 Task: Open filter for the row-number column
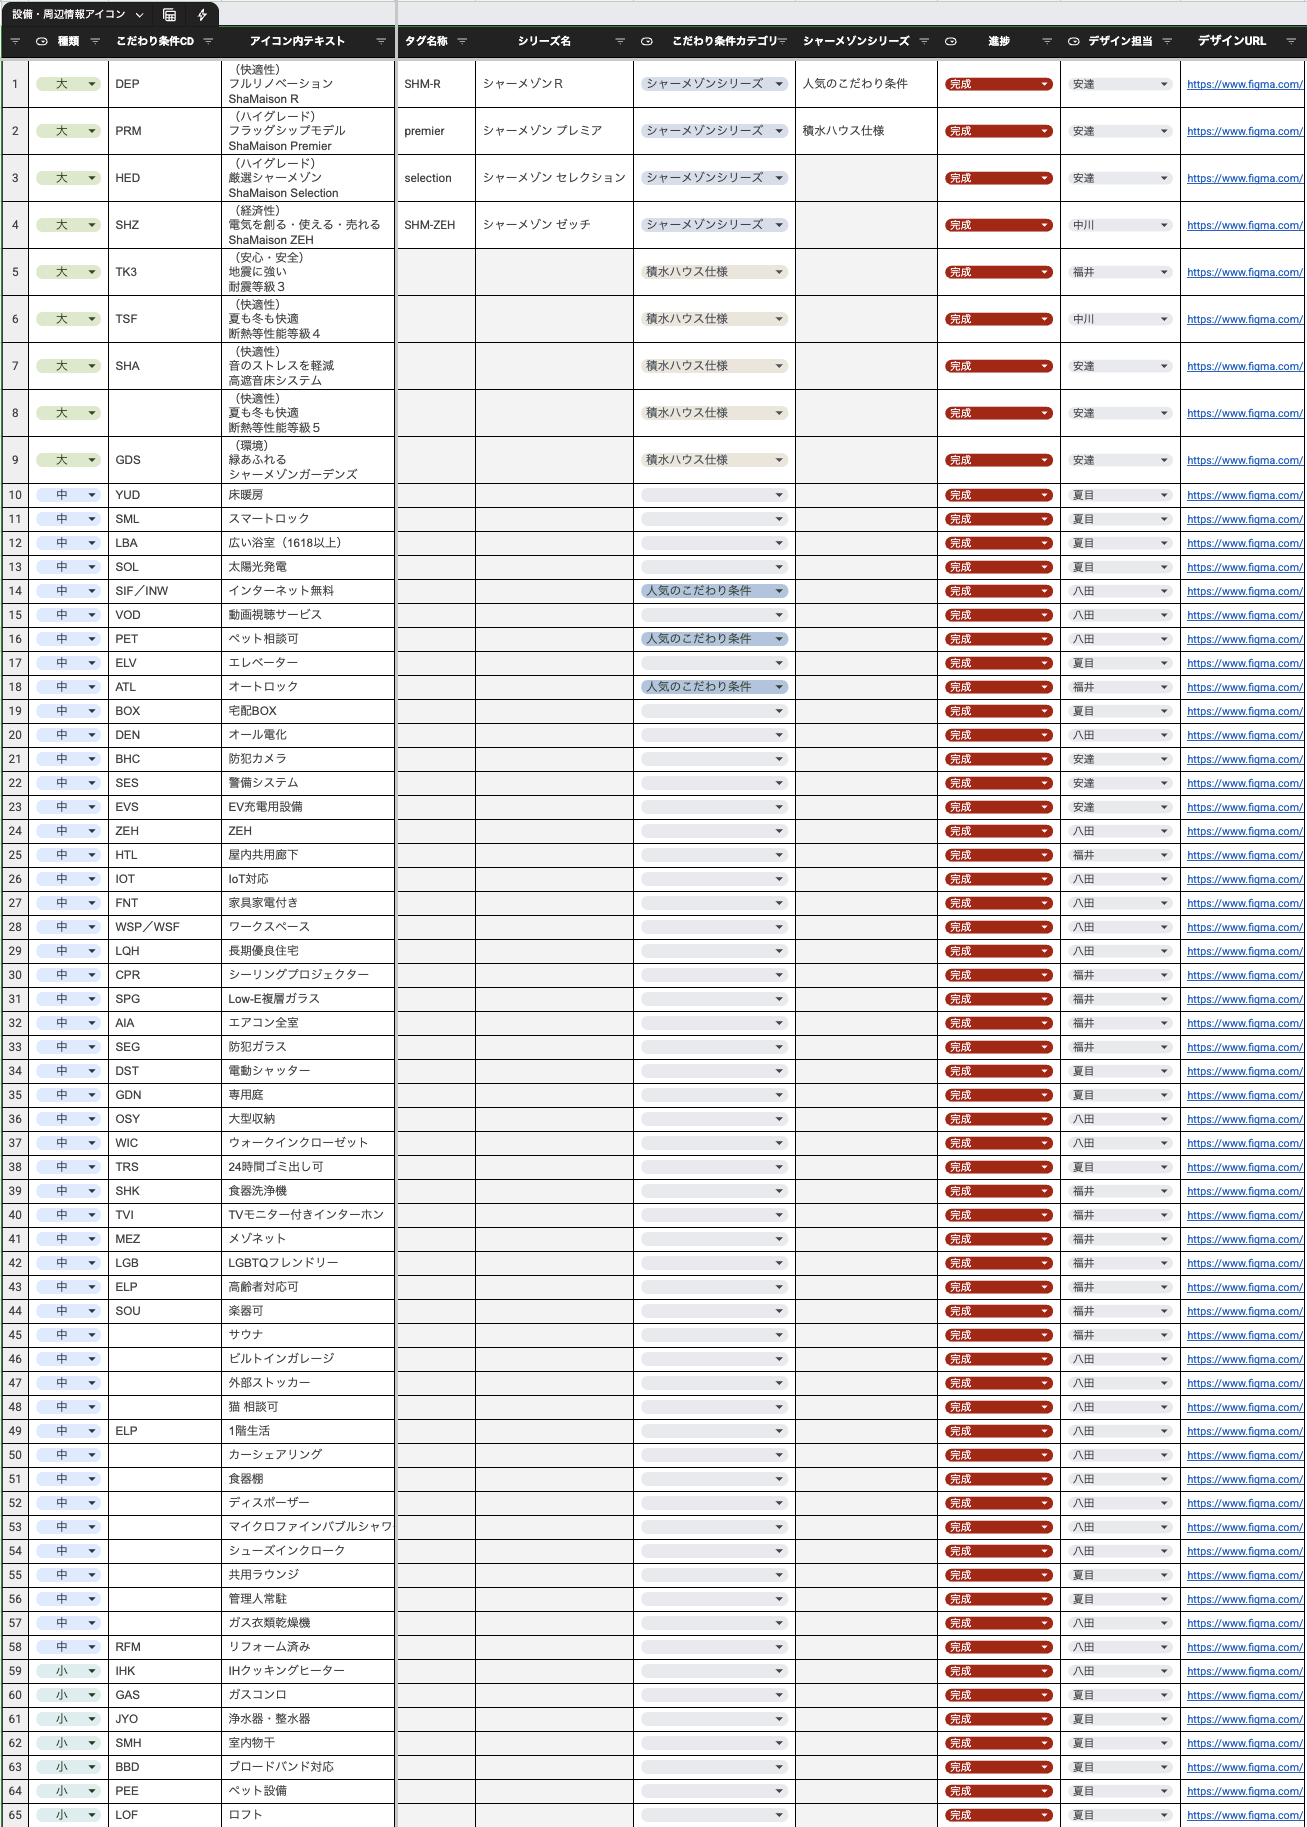[15, 41]
